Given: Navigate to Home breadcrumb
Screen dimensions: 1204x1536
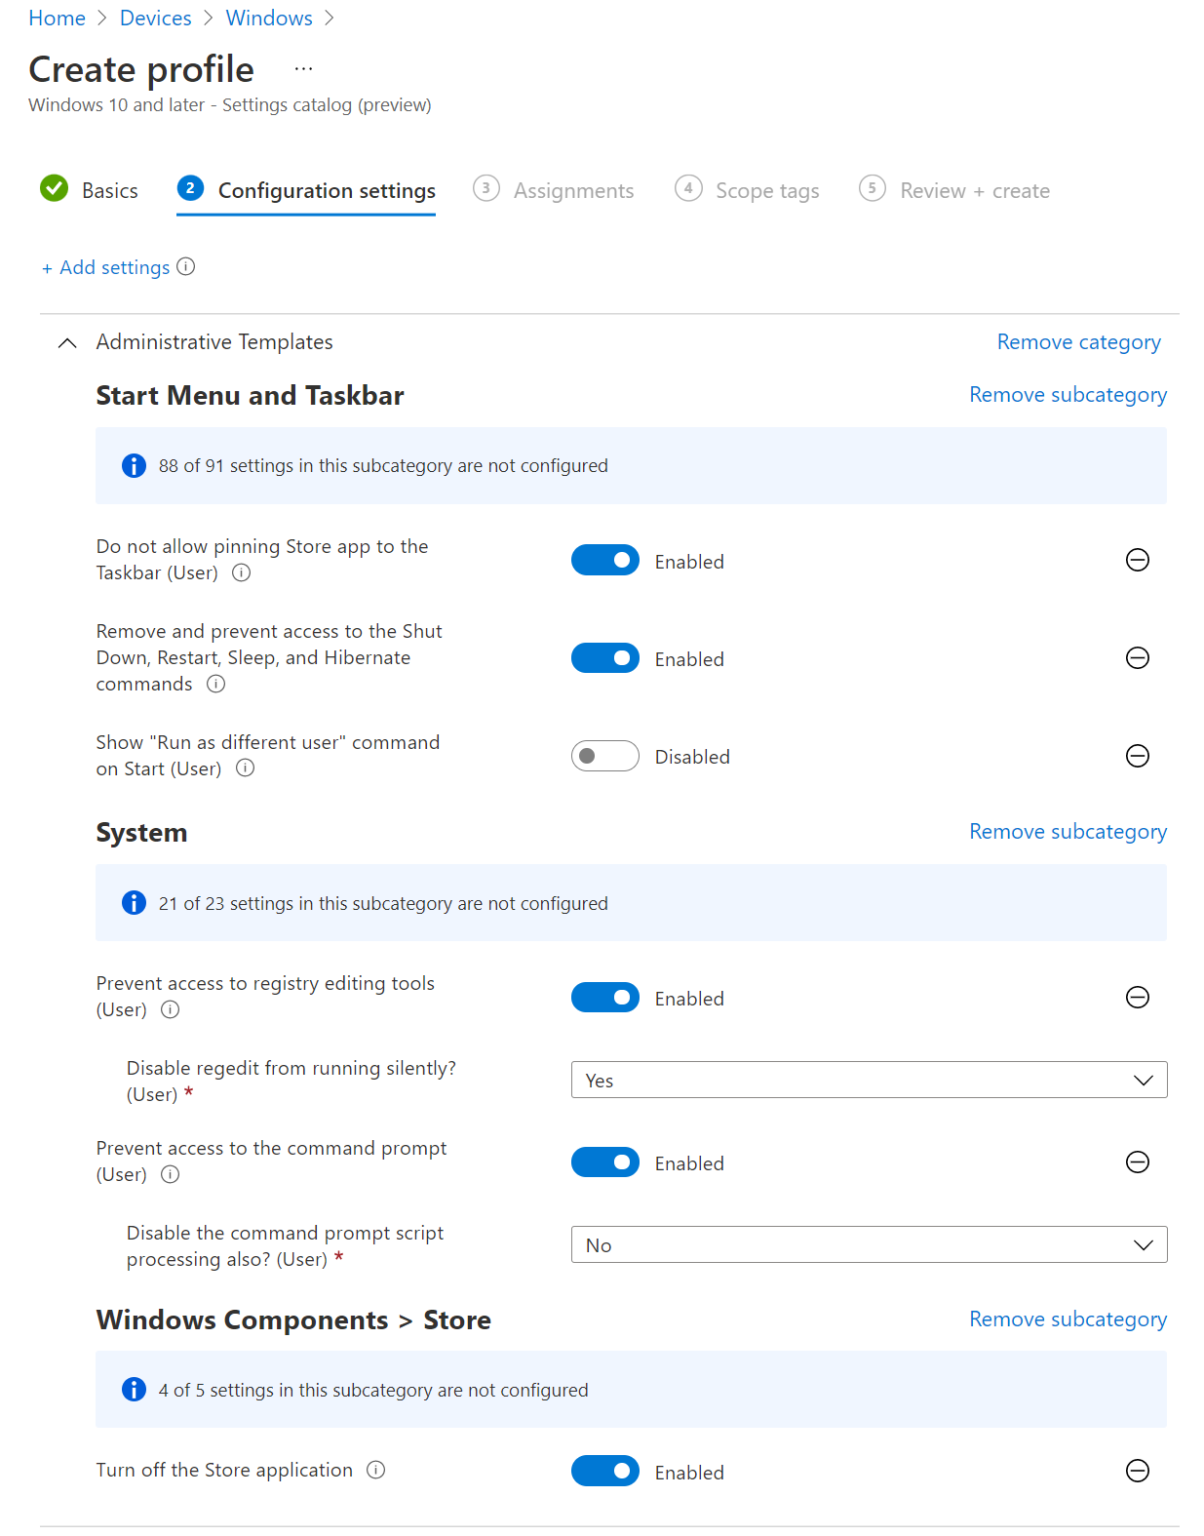Looking at the screenshot, I should point(57,18).
